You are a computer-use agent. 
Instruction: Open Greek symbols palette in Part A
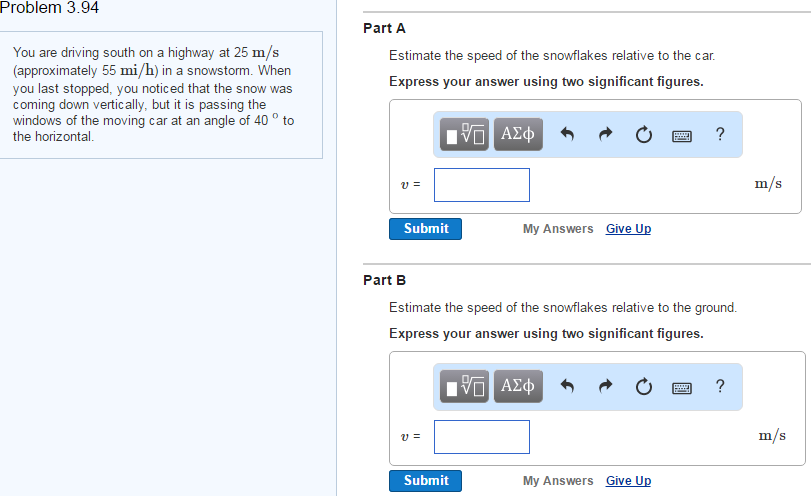518,134
